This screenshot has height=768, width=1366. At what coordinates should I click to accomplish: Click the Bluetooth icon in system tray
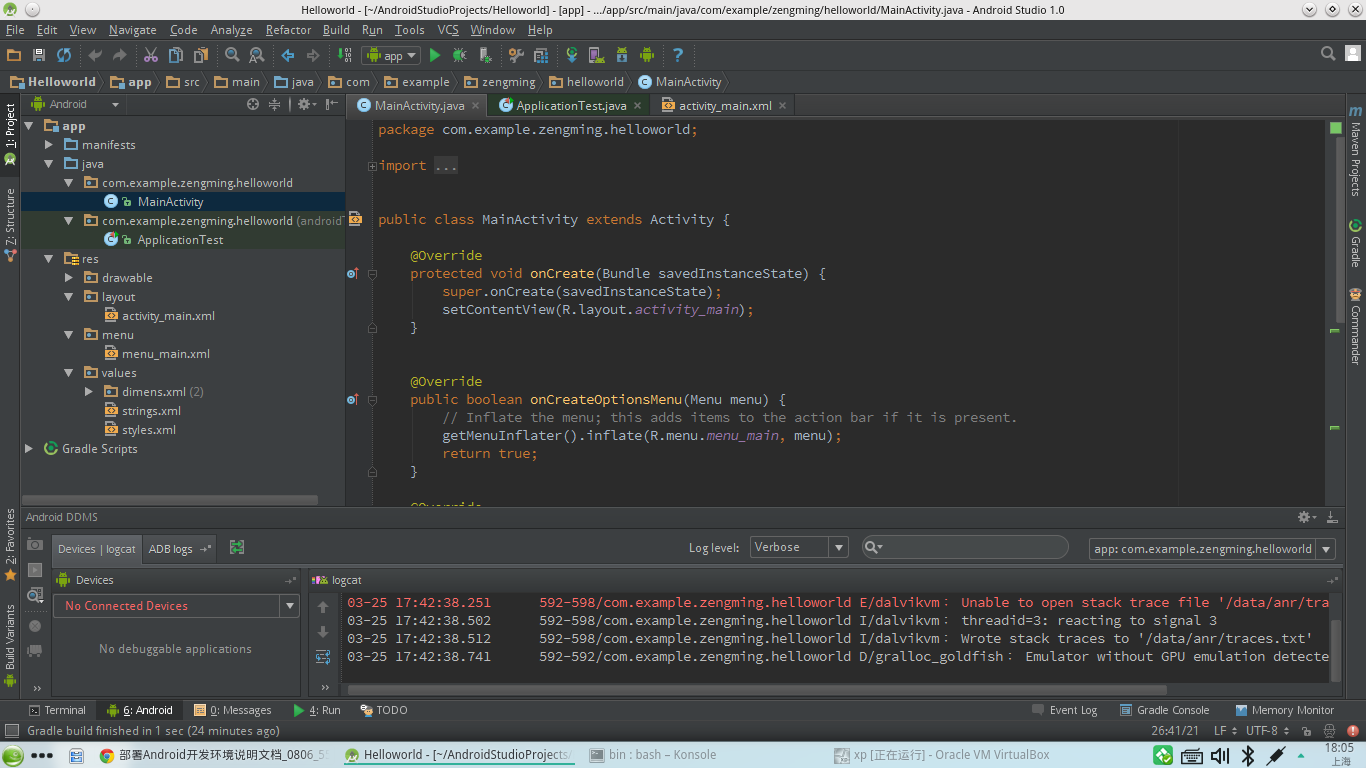pyautogui.click(x=1248, y=756)
